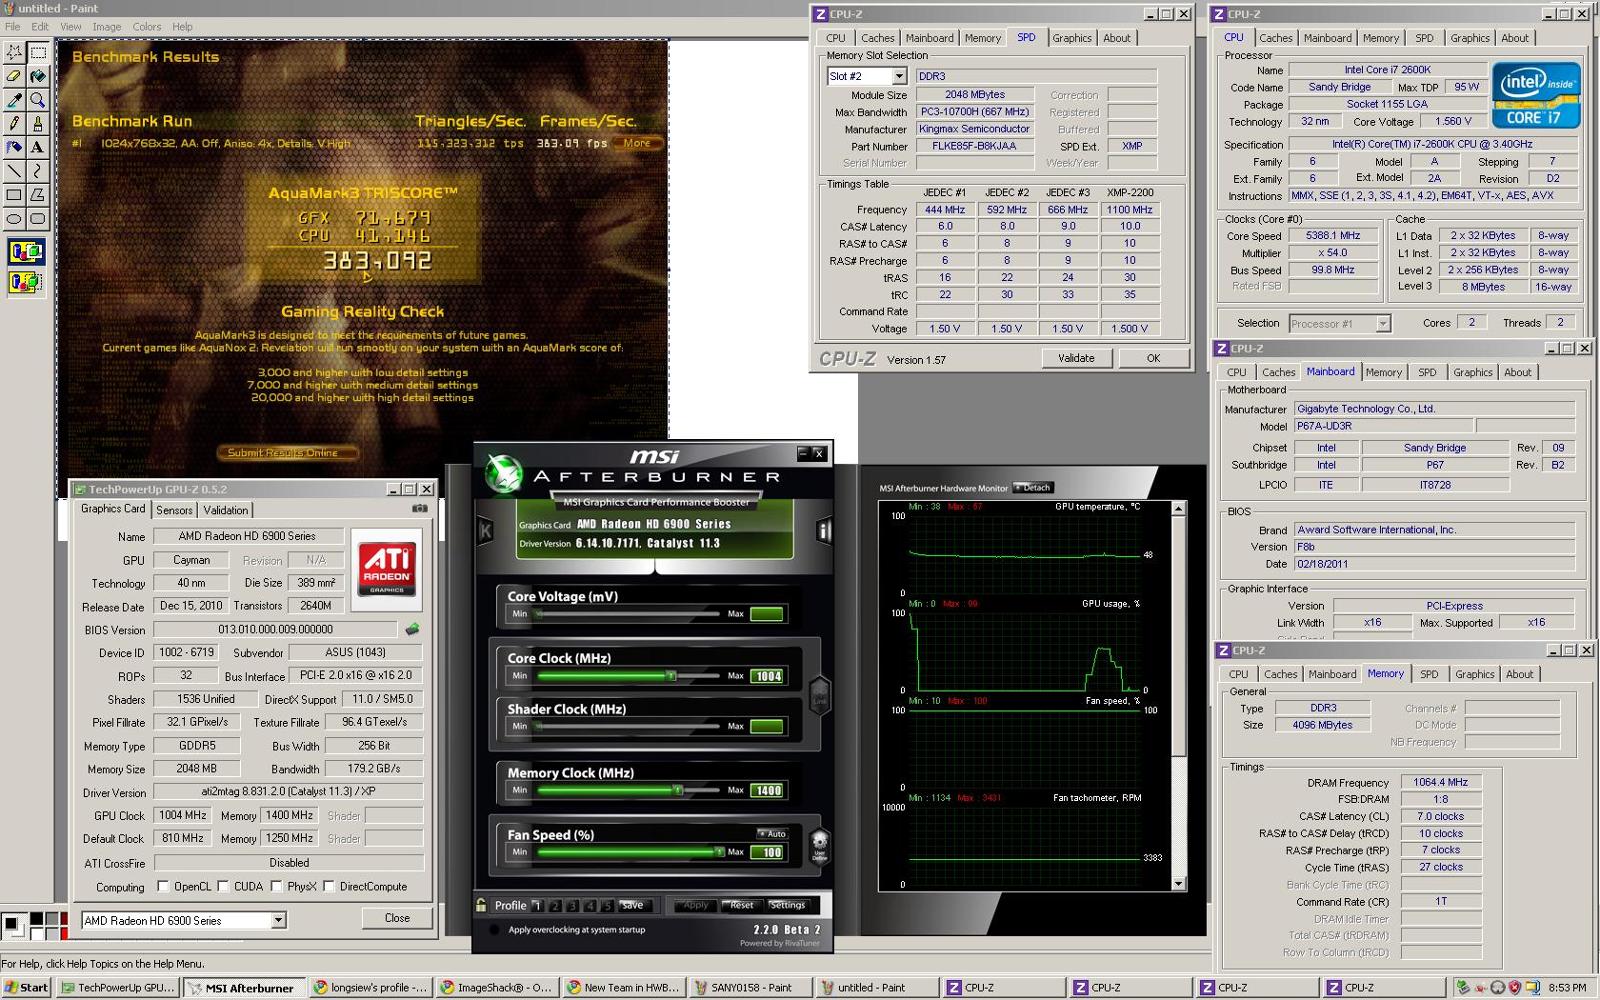Choose the Airbrush spray tool
1600x1000 pixels.
point(14,147)
